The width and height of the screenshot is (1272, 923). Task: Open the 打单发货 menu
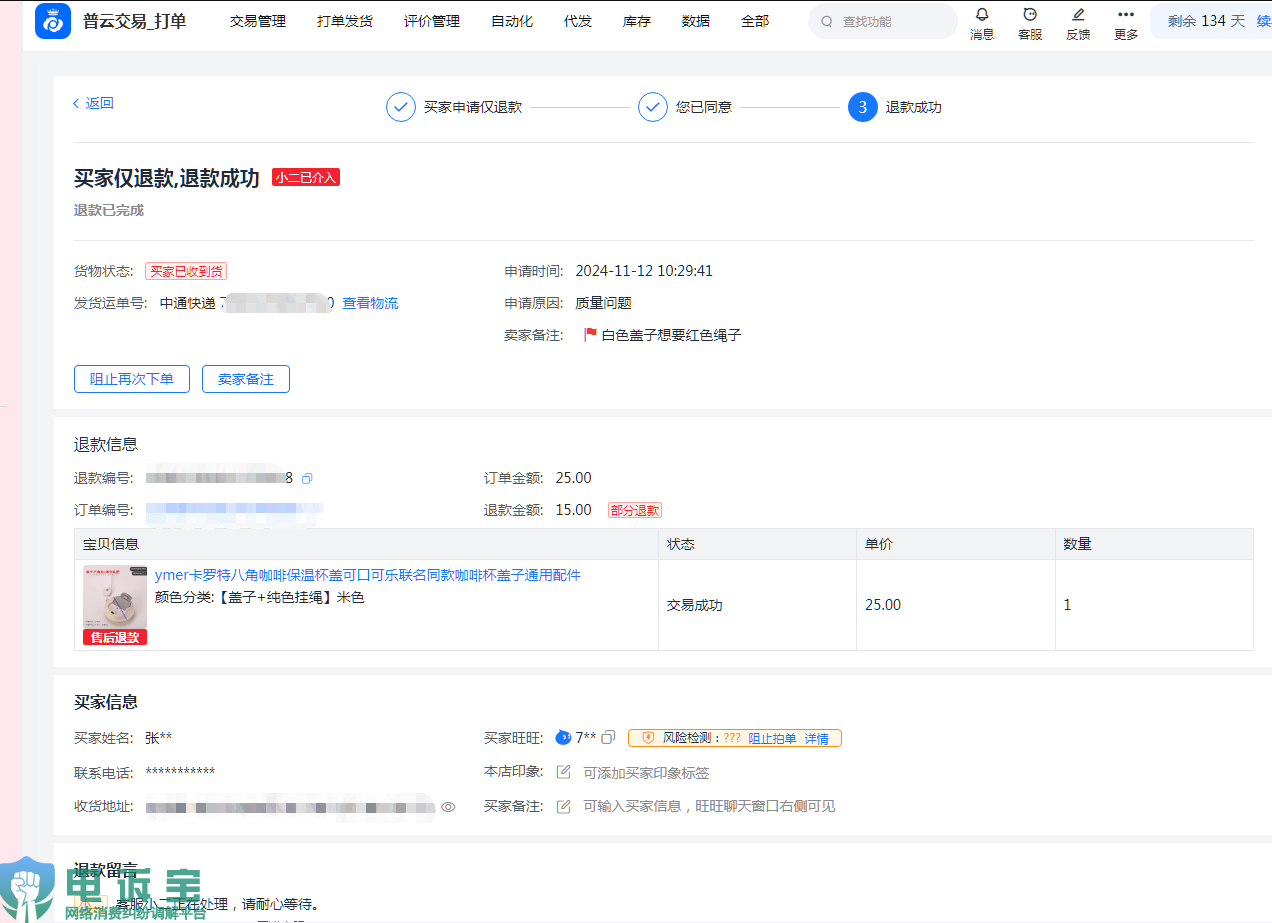pos(344,21)
